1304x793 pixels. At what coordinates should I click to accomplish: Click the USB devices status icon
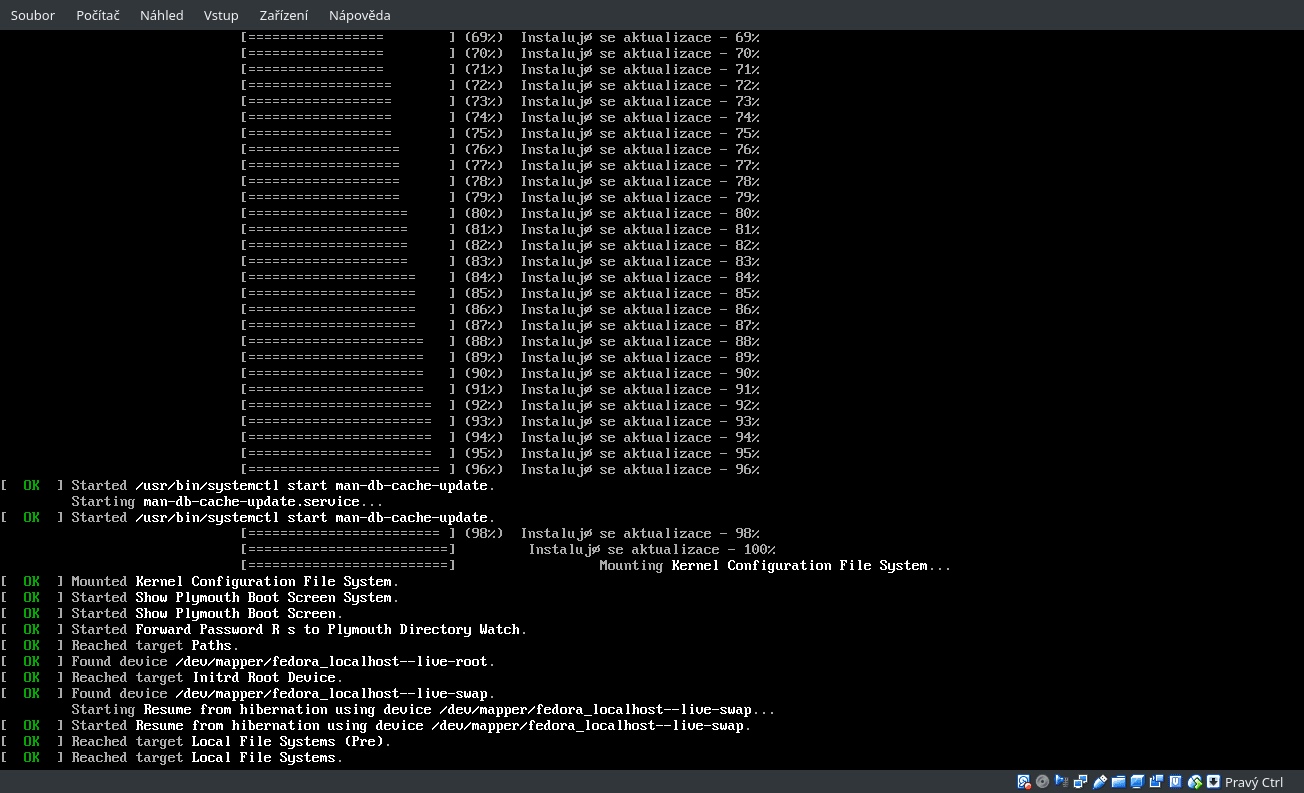point(1100,781)
